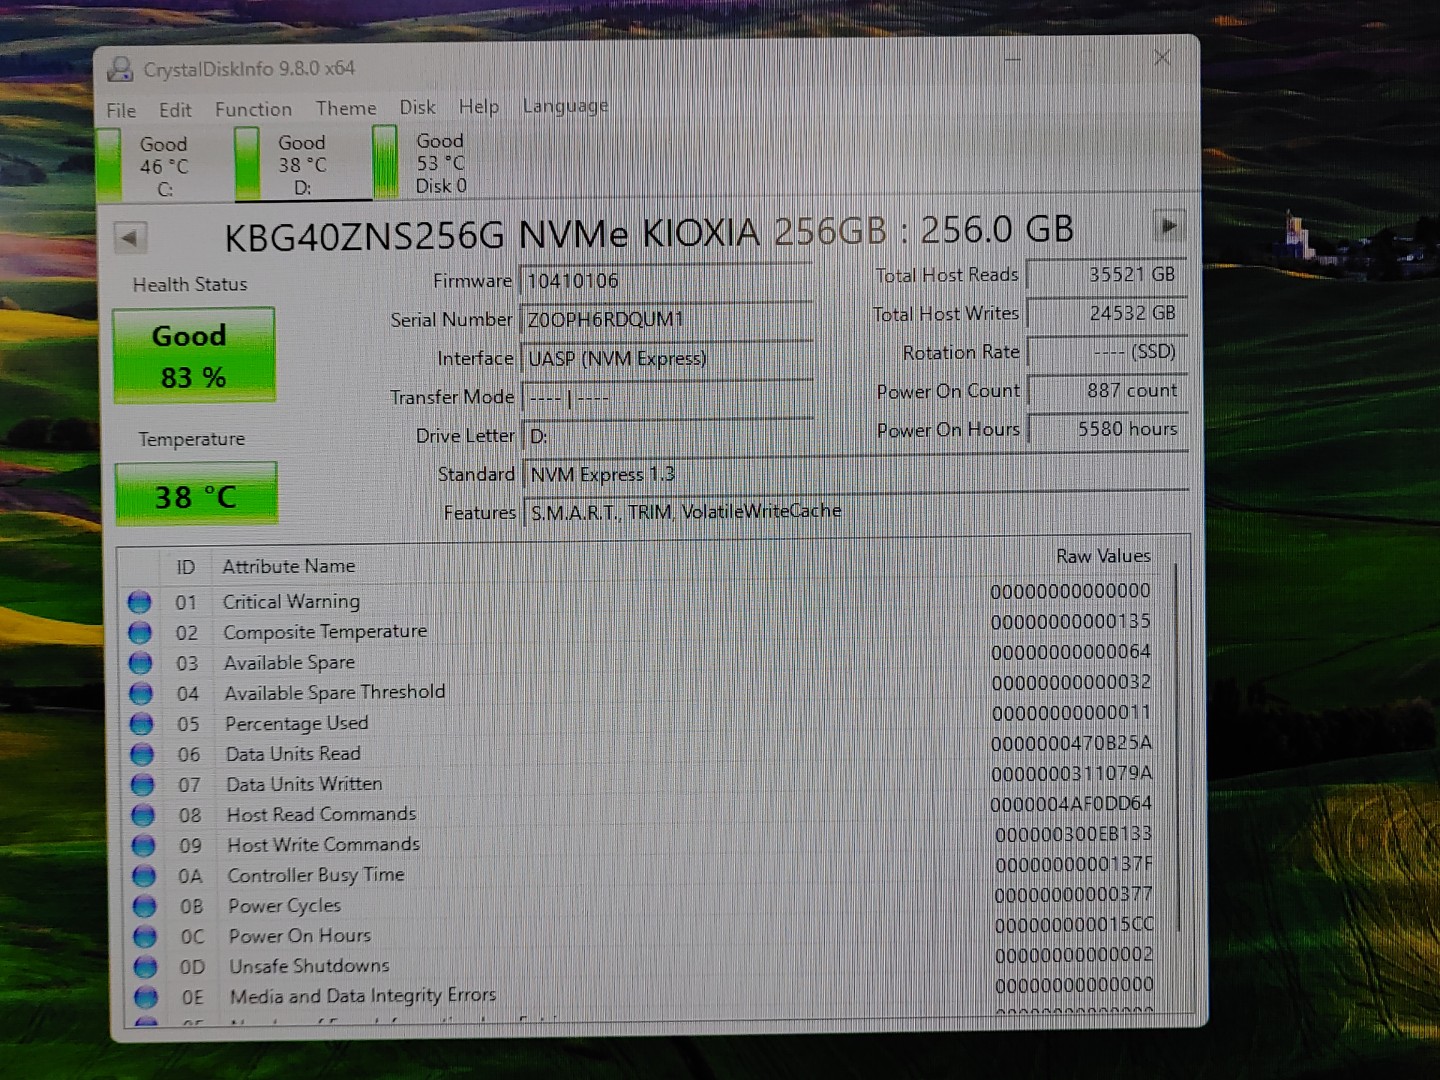Go to the previous disk with left arrow
This screenshot has width=1440, height=1080.
click(x=131, y=237)
